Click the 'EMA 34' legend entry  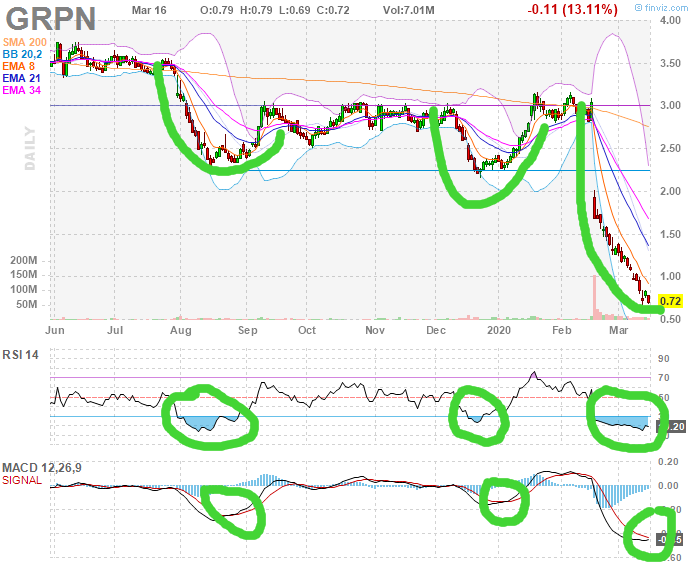(x=21, y=91)
